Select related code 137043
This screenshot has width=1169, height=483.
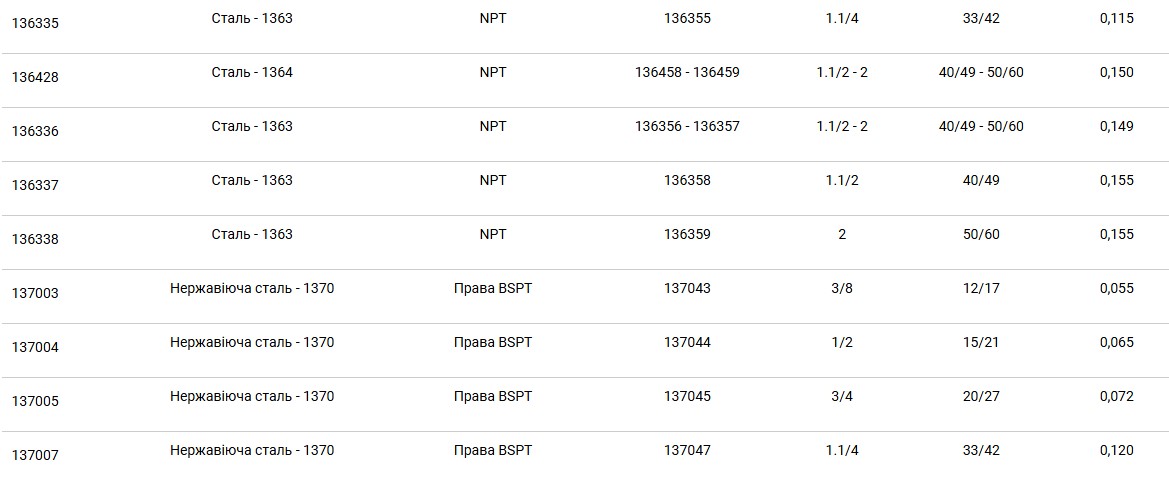point(687,288)
